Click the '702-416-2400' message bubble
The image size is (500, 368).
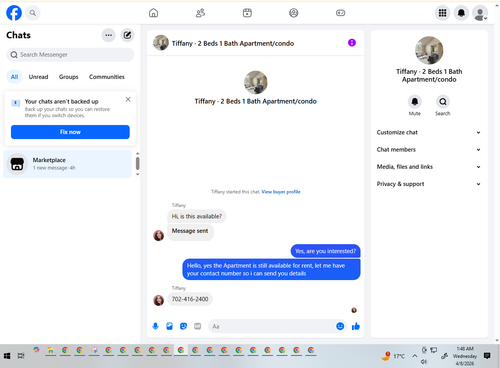pyautogui.click(x=190, y=299)
